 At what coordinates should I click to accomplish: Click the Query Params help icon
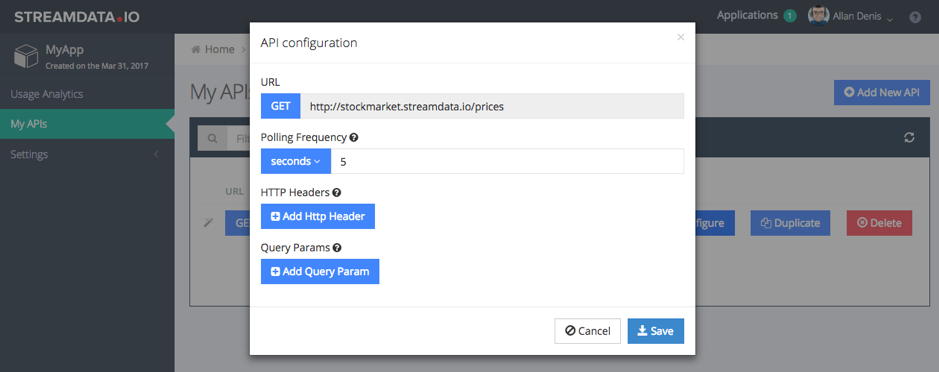[x=337, y=247]
